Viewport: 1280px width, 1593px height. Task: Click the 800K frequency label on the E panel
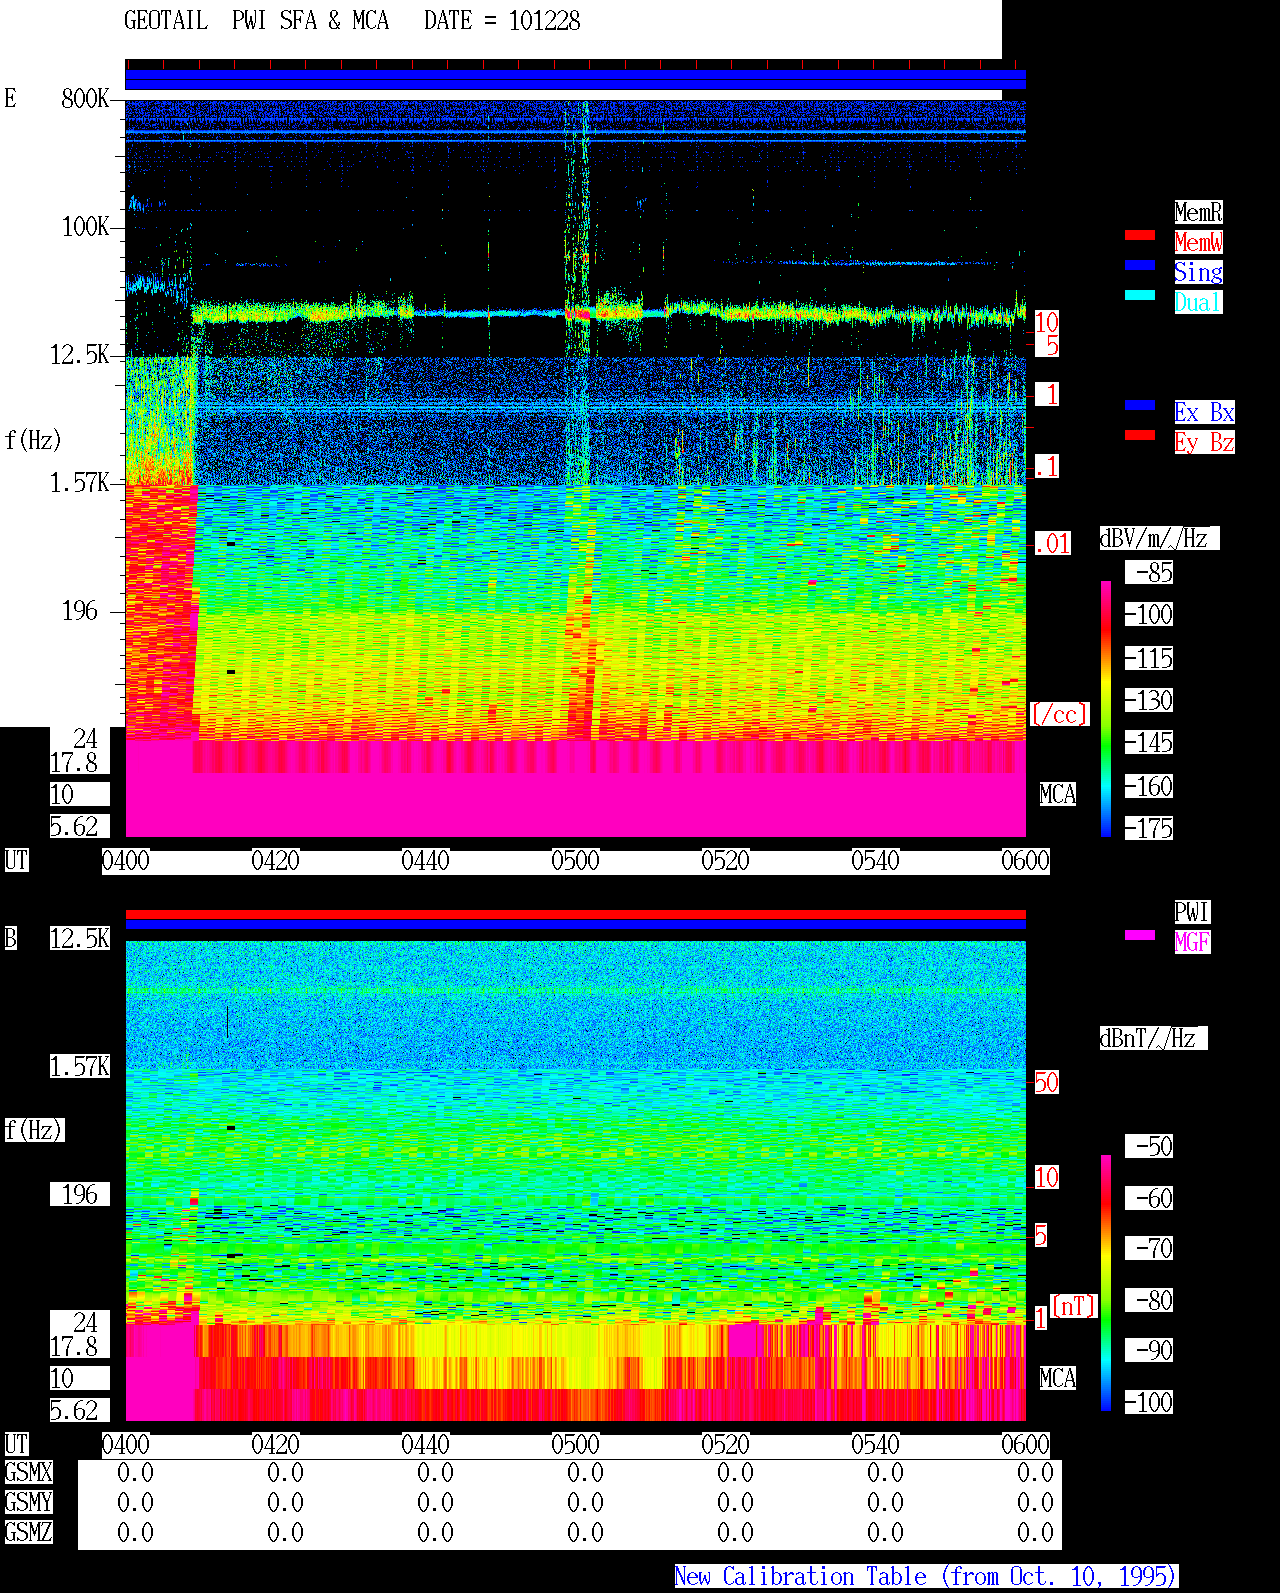coord(85,98)
